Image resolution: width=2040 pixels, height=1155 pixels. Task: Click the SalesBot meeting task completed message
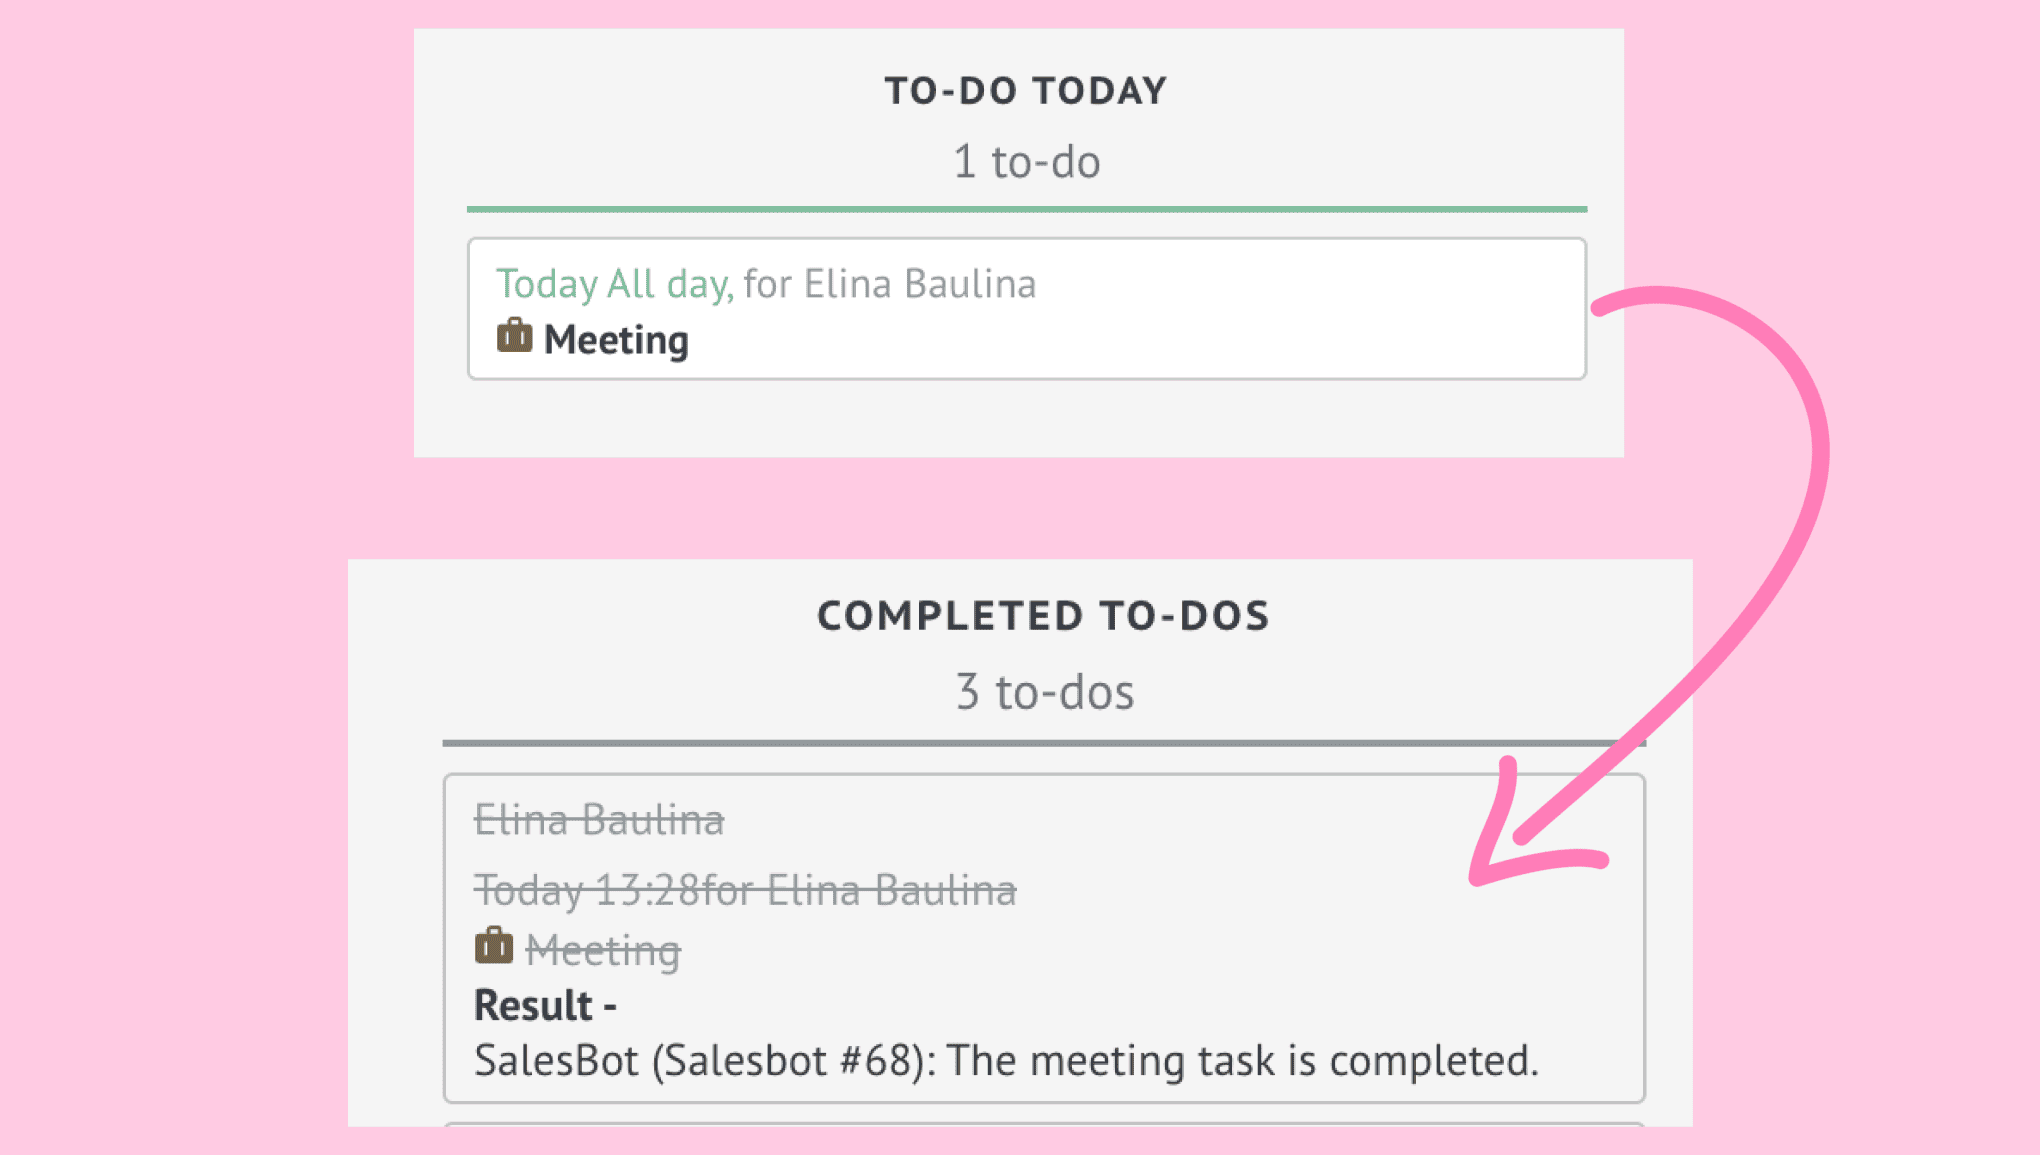click(x=1006, y=1061)
